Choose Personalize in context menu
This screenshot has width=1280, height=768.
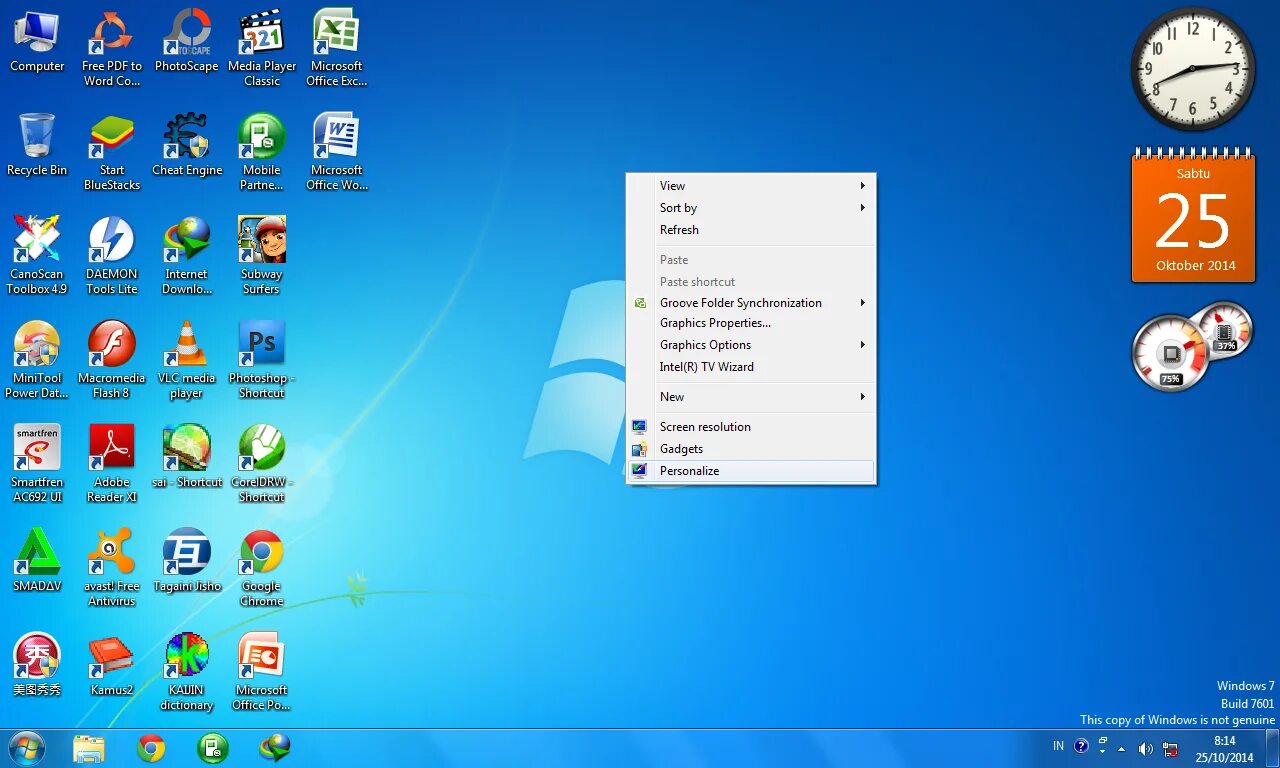(x=751, y=471)
